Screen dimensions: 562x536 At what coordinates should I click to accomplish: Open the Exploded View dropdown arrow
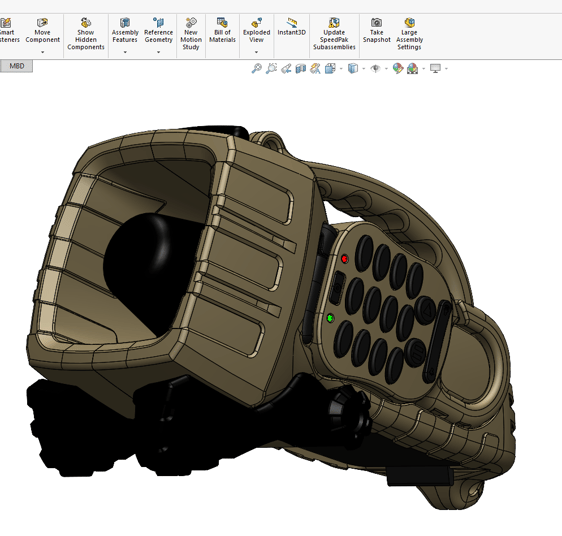pyautogui.click(x=256, y=52)
